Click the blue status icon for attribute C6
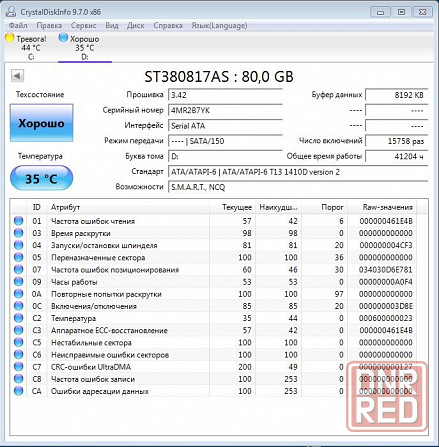Viewport: 439px width, 447px height. (19, 355)
